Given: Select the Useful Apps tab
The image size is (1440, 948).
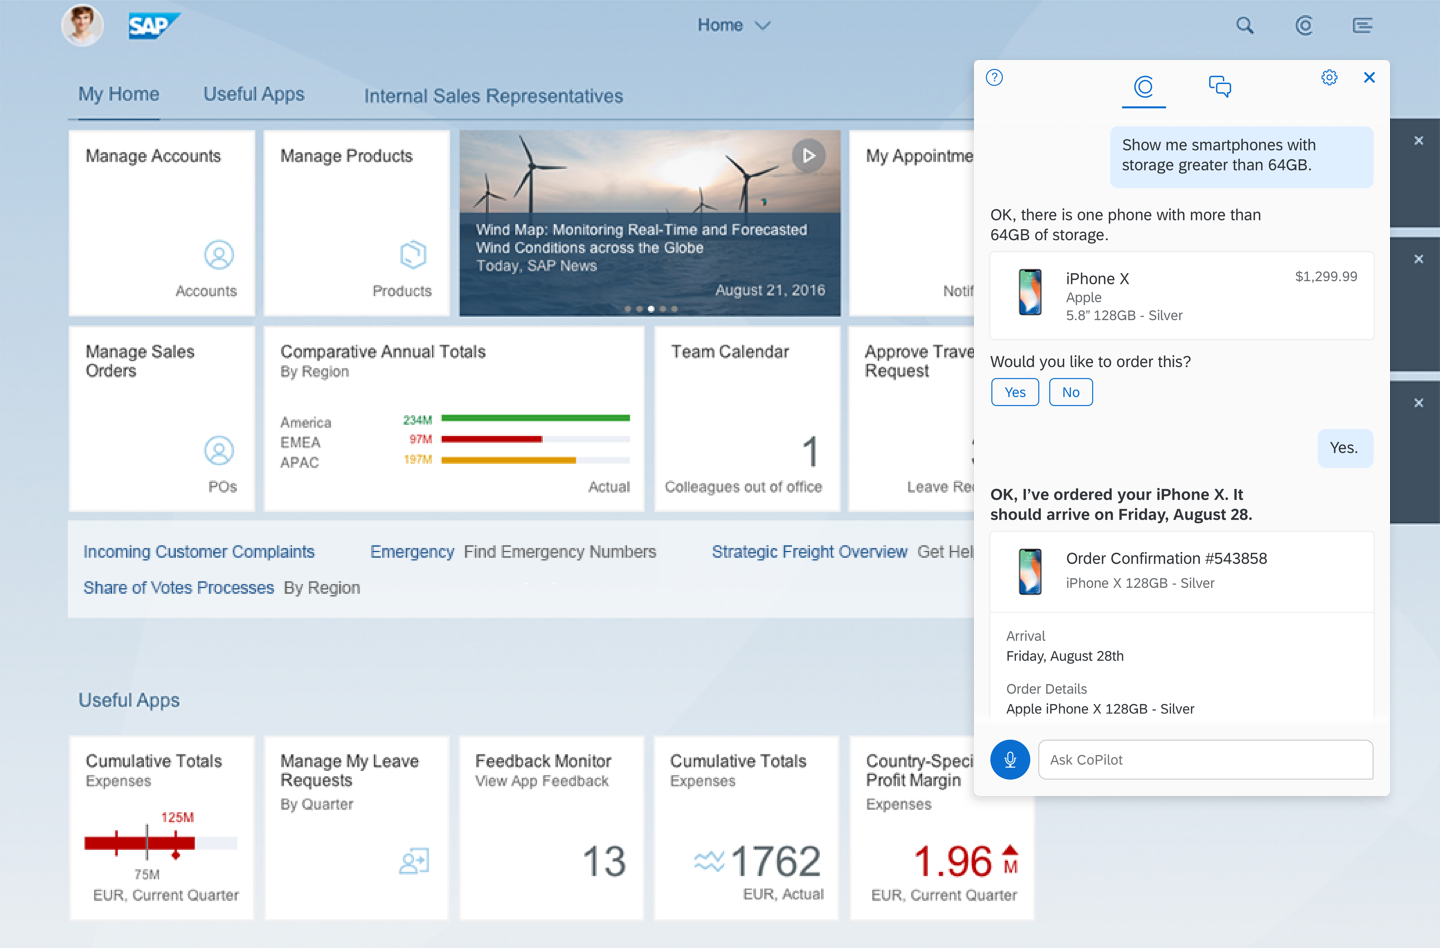Looking at the screenshot, I should coord(254,94).
